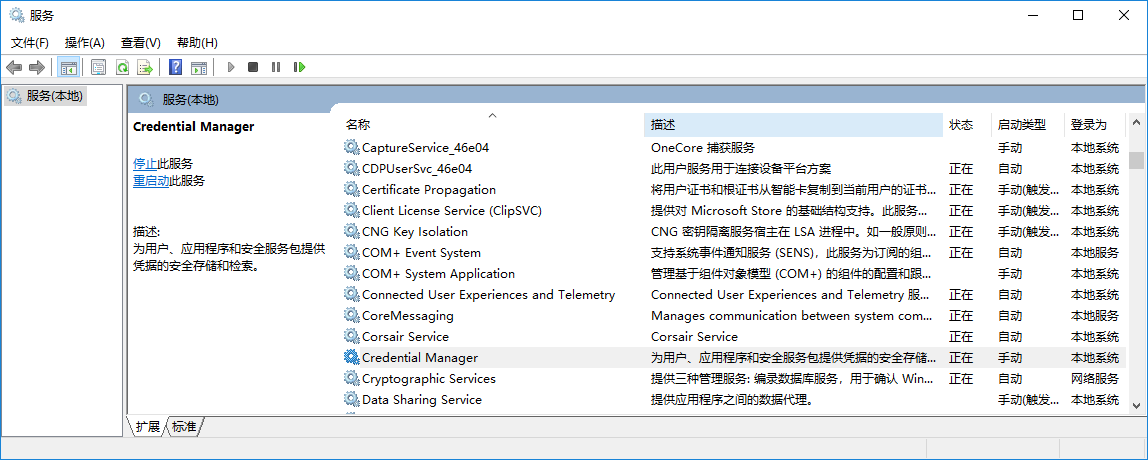The height and width of the screenshot is (460, 1148).
Task: Click the 停止 link to stop the service
Action: click(145, 163)
